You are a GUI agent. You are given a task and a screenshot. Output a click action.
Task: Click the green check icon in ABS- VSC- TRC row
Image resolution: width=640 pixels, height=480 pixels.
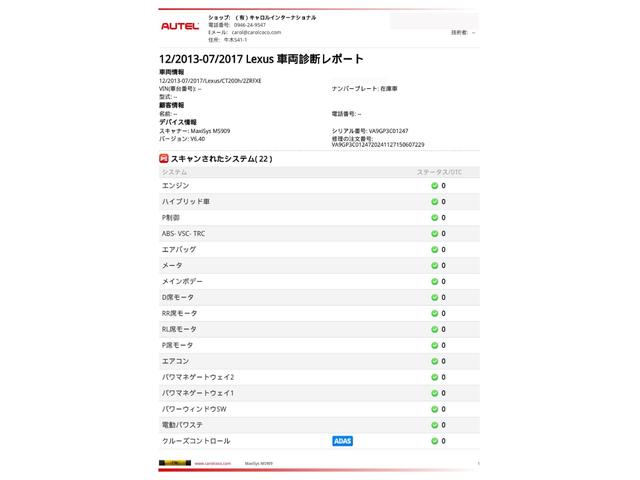coord(435,233)
